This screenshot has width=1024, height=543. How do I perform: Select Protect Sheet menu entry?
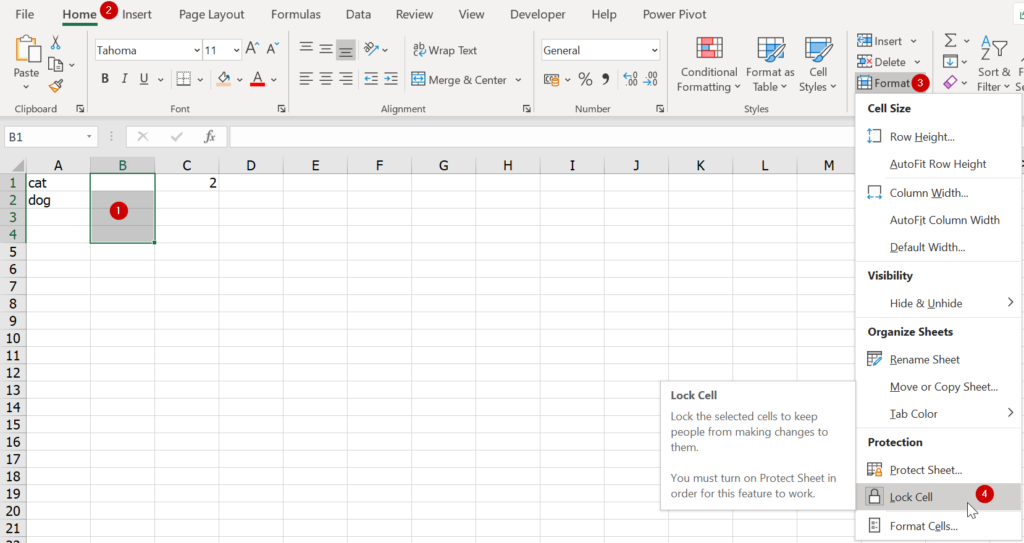938,470
